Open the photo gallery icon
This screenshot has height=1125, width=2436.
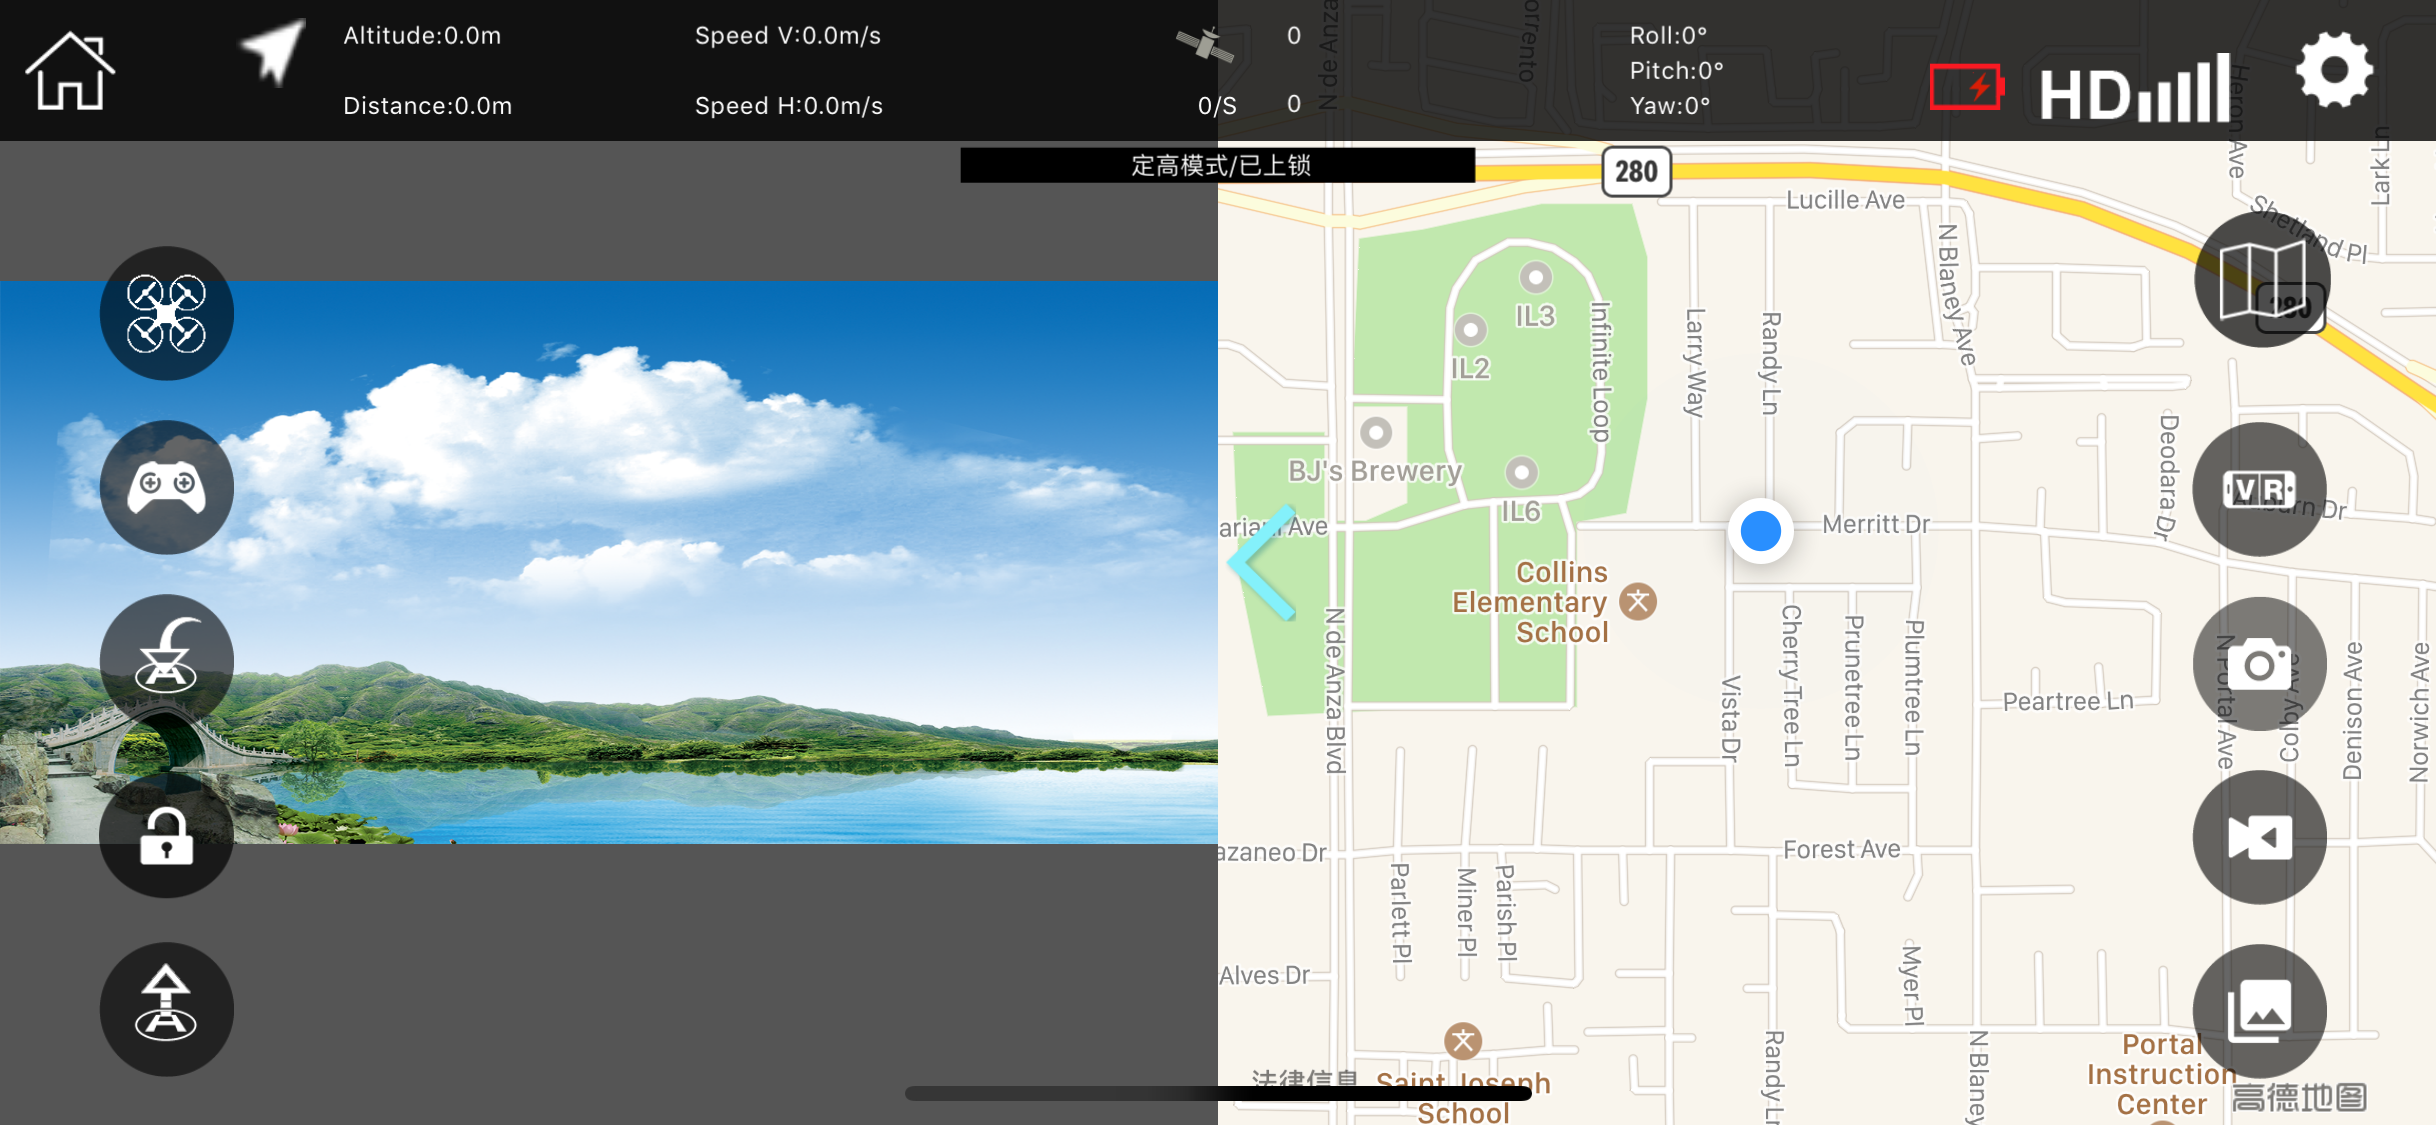click(x=2259, y=1010)
